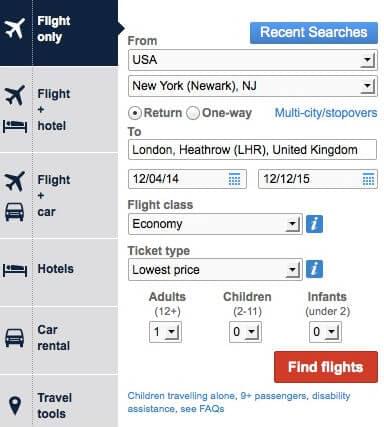Open the return date calendar icon
This screenshot has width=384, height=427.
[x=368, y=179]
